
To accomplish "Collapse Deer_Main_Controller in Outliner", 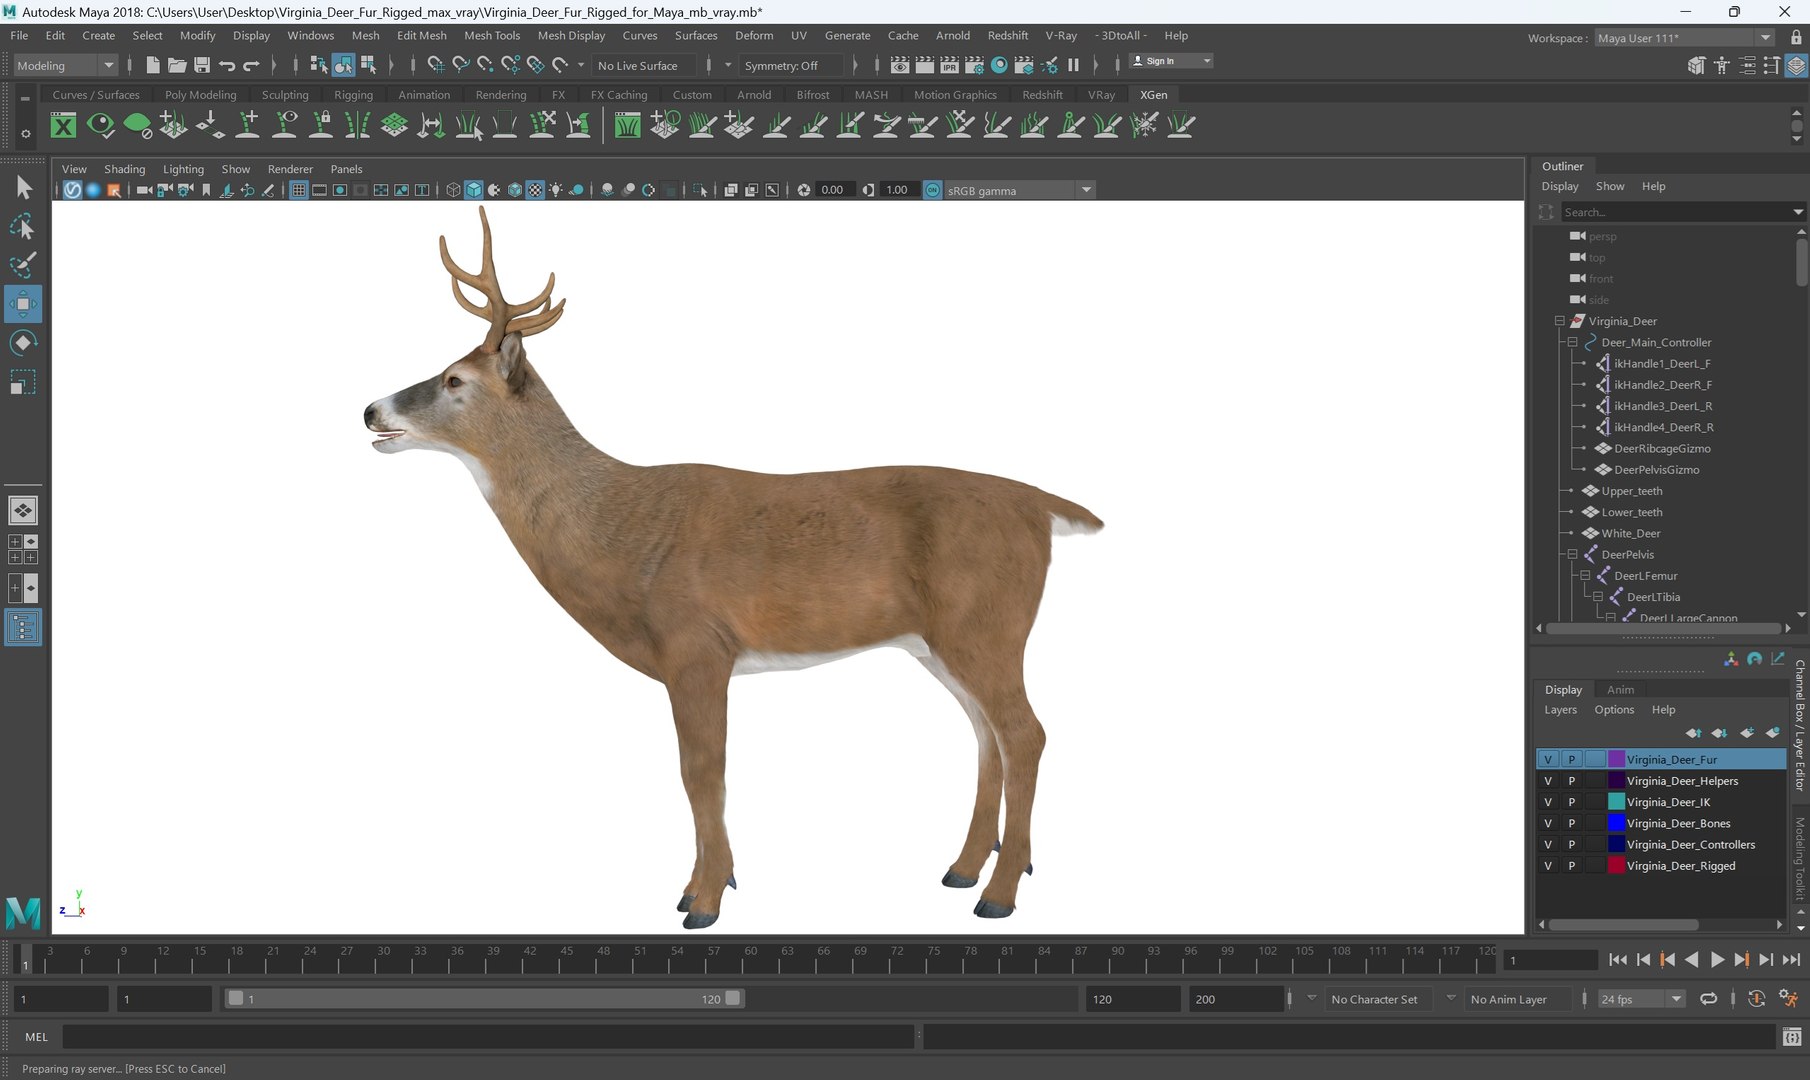I will (x=1572, y=342).
